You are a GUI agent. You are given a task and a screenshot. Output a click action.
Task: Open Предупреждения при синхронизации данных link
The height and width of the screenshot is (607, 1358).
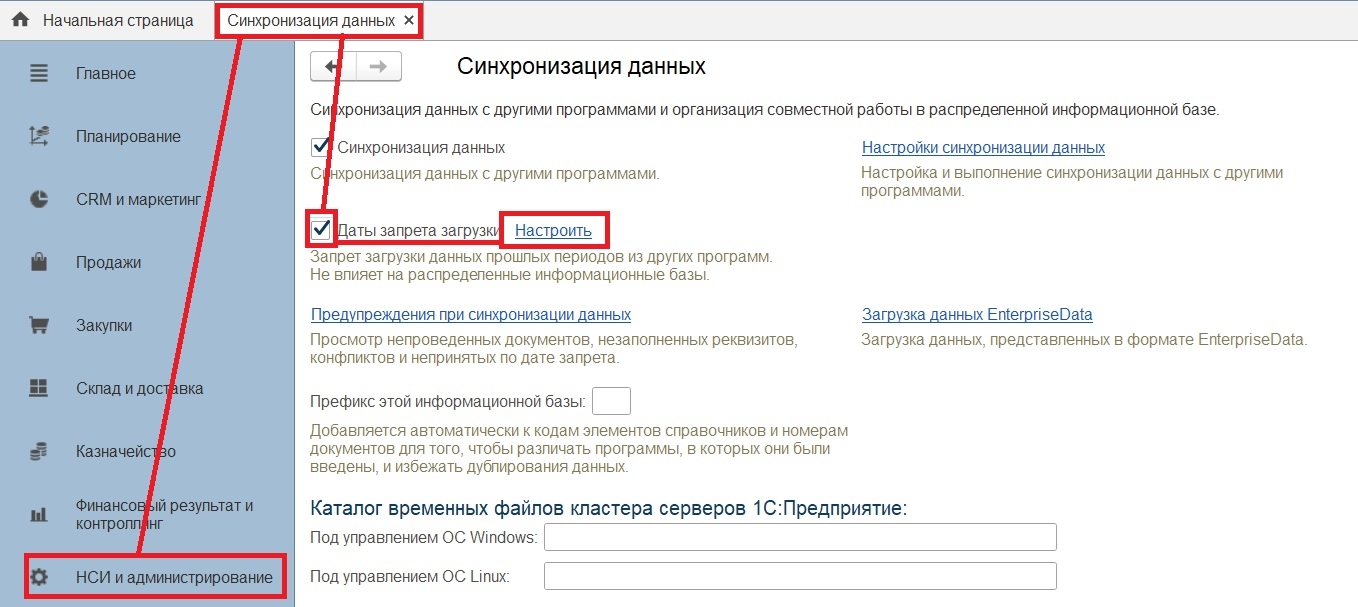click(x=471, y=315)
